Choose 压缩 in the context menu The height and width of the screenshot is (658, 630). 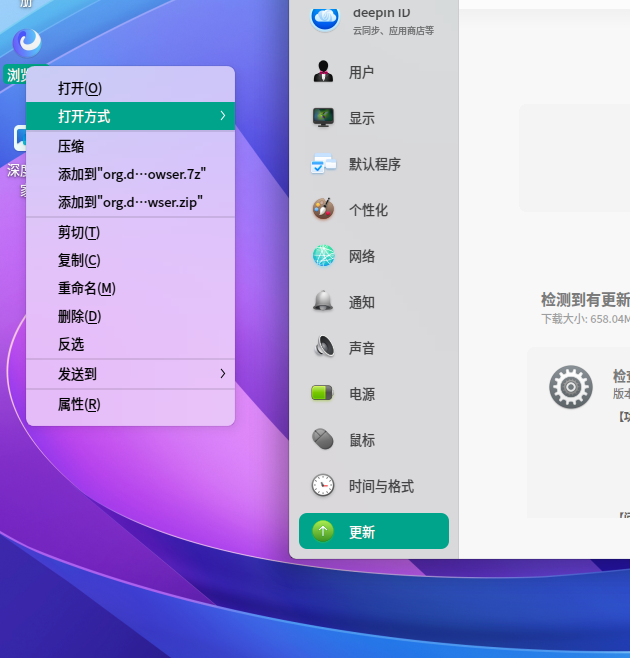point(130,146)
